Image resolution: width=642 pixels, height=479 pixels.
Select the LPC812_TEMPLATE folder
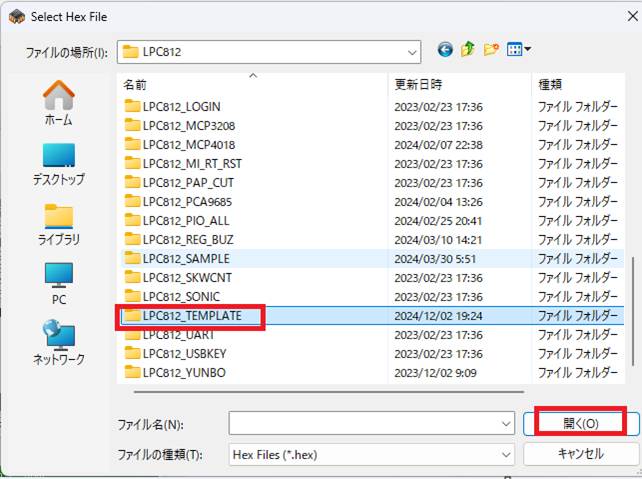pos(192,316)
